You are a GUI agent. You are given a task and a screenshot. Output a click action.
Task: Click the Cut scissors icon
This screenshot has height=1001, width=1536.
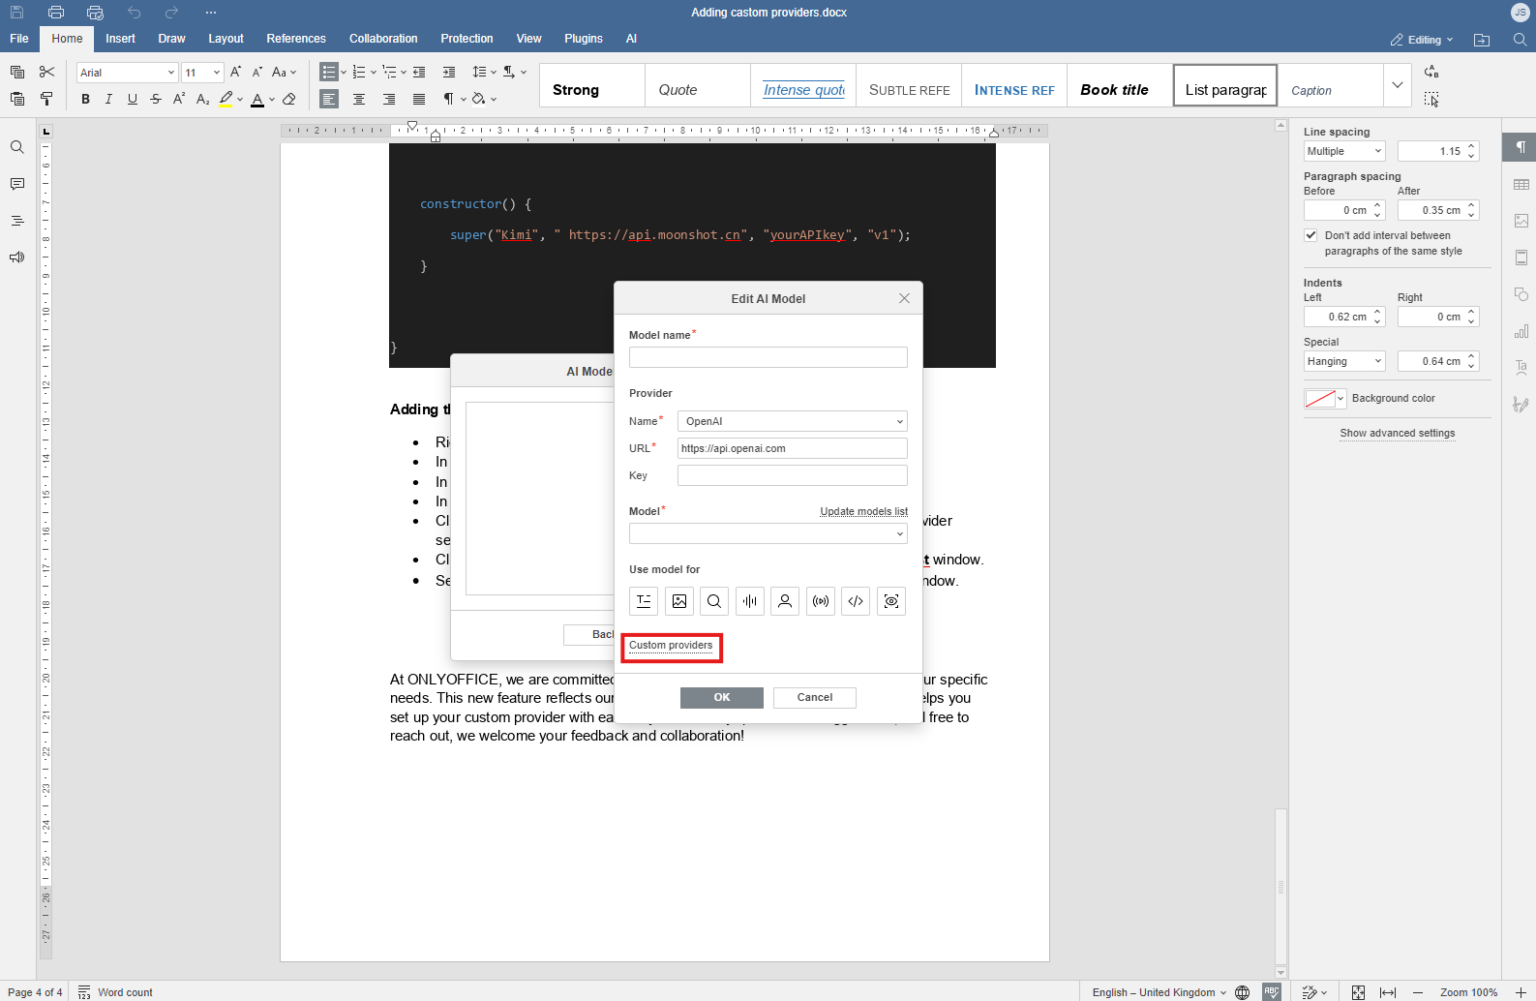(46, 72)
